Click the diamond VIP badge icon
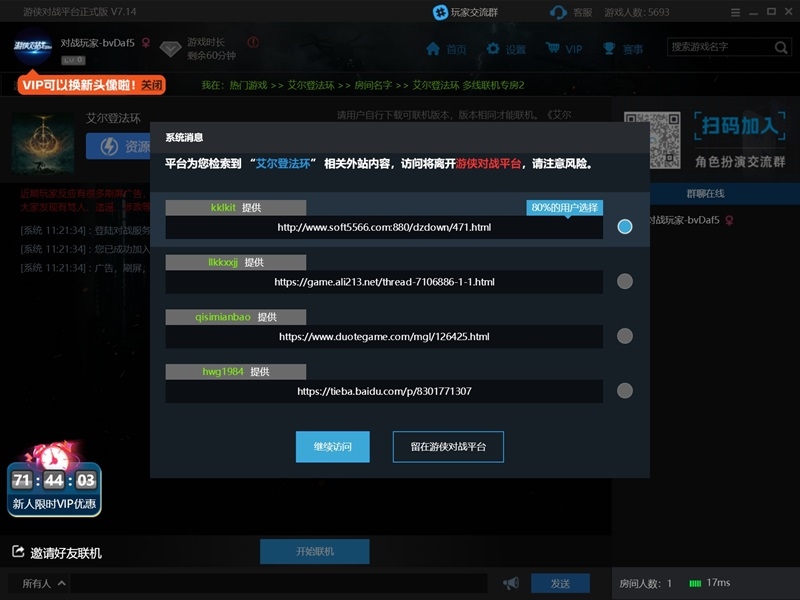Screen dimensions: 800x600 [x=170, y=49]
